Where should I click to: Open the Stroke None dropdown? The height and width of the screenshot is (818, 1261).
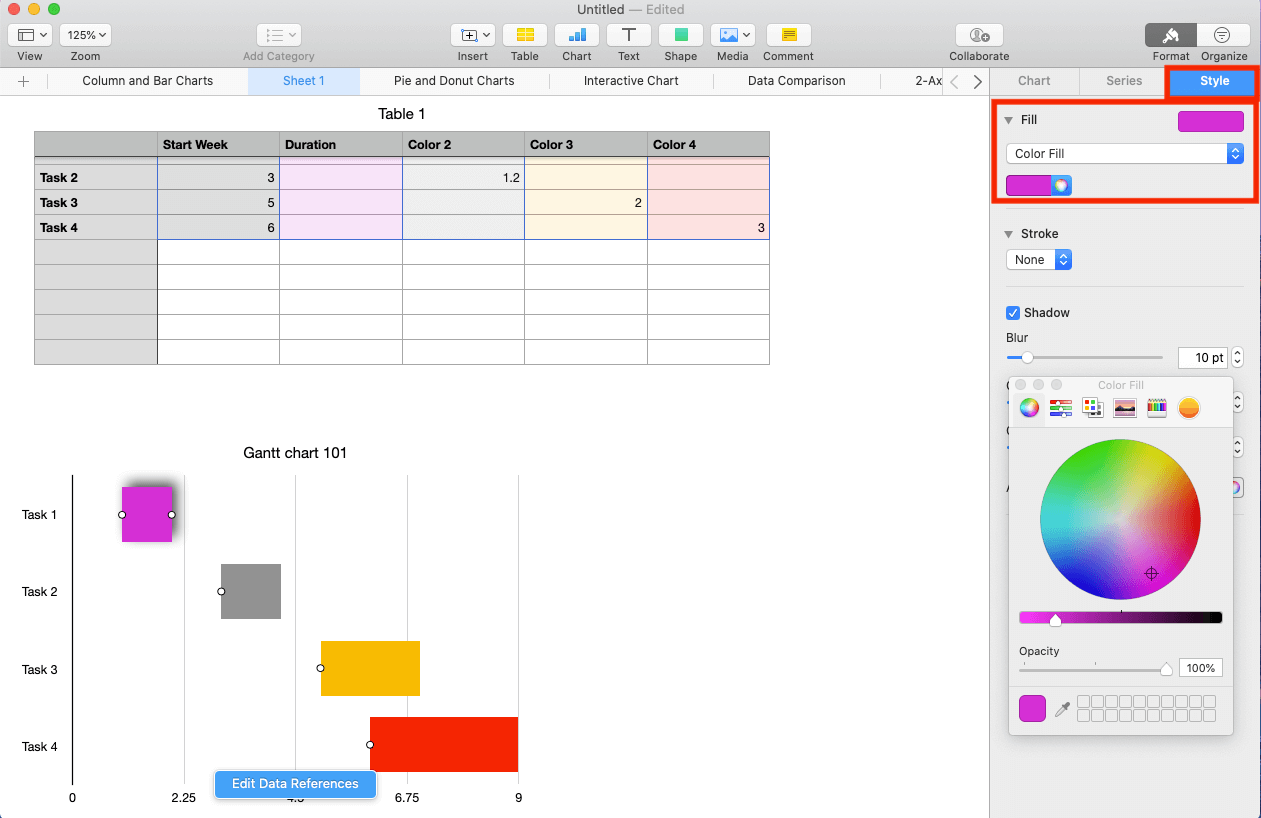coord(1038,260)
